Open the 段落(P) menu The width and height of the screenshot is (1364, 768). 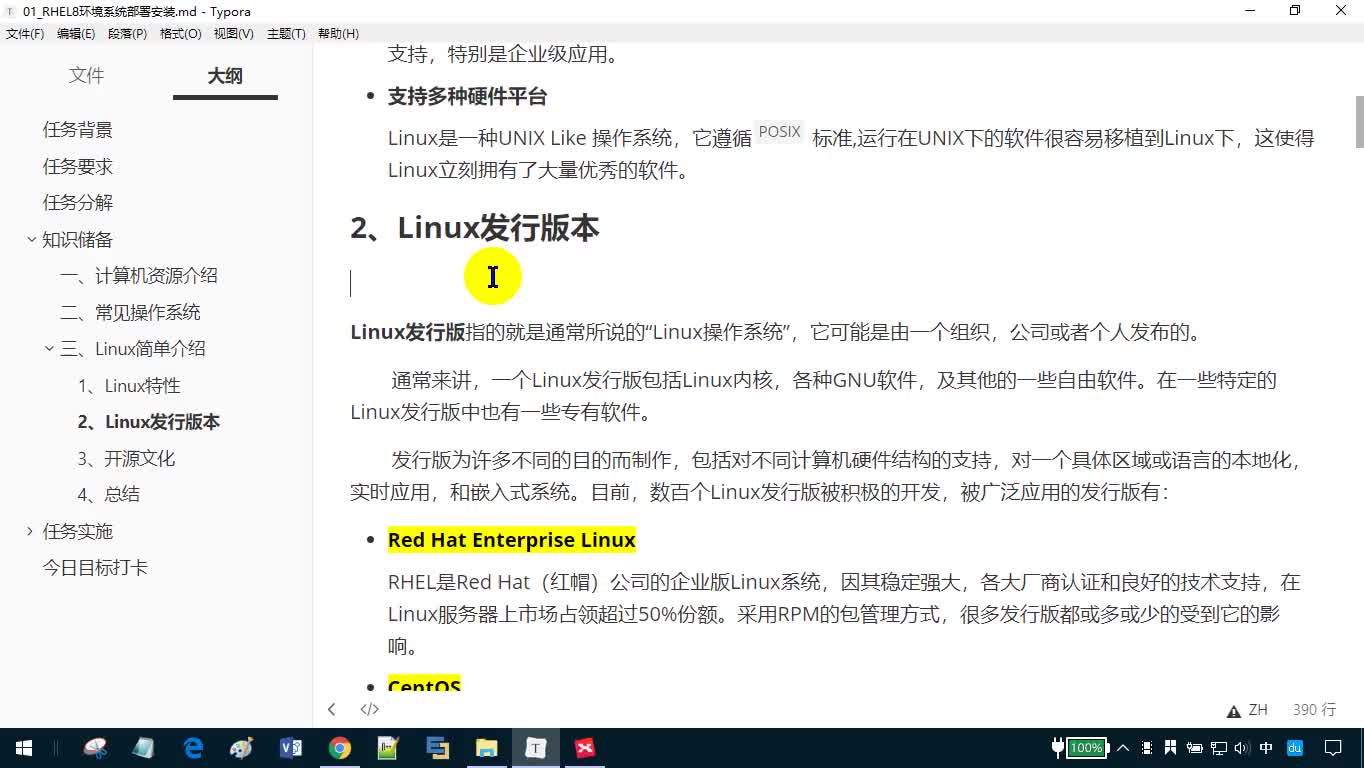(127, 33)
